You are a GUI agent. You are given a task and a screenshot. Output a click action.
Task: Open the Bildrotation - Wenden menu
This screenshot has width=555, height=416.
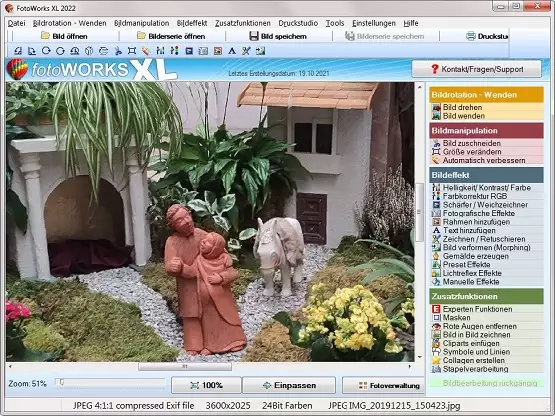pos(69,23)
